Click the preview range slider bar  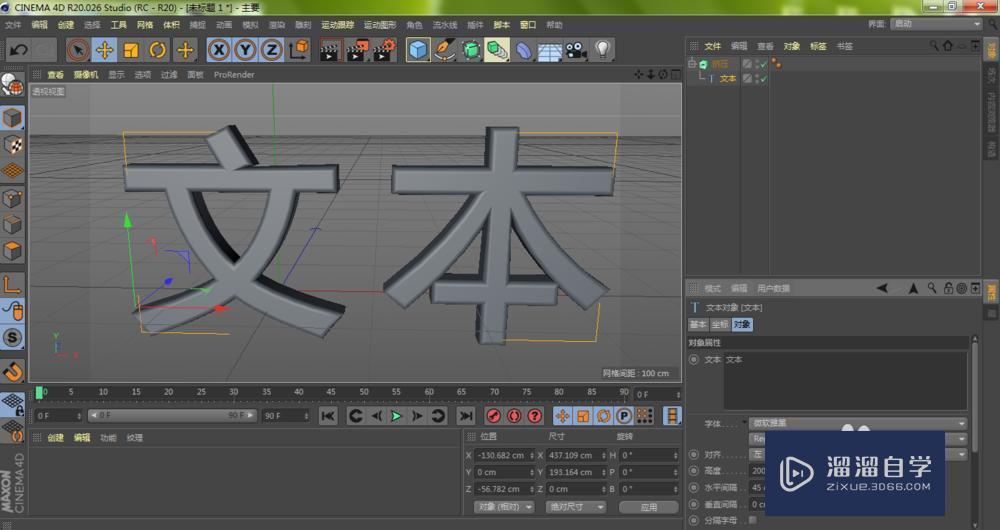172,415
